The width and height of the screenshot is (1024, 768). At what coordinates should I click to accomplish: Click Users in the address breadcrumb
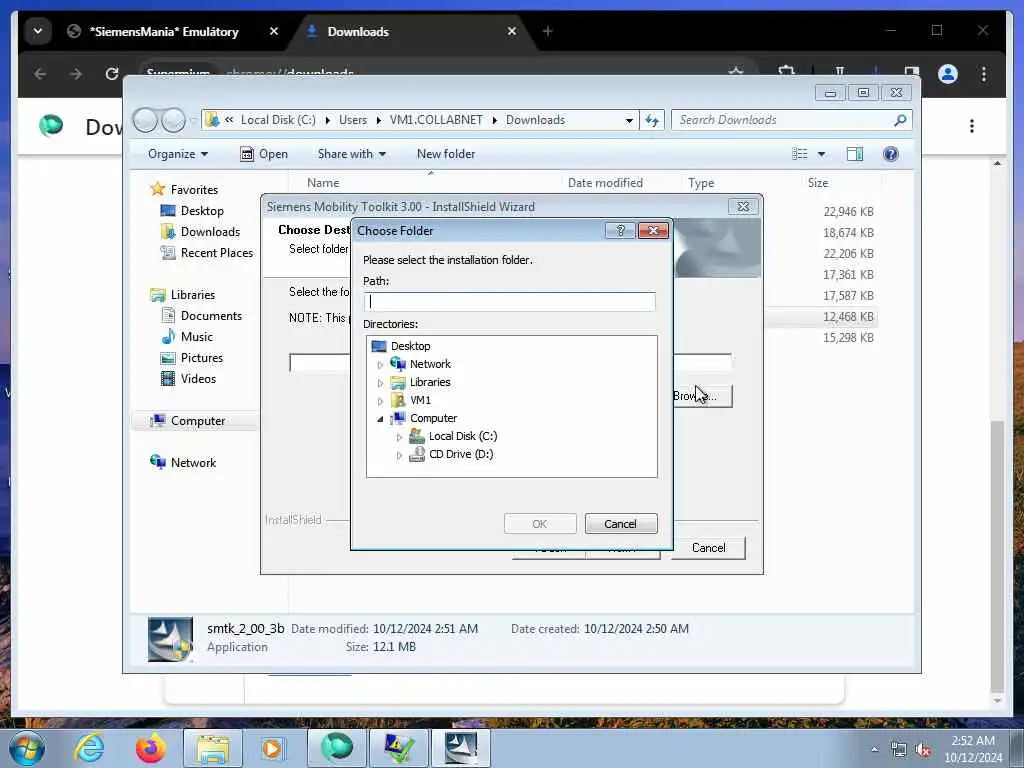(x=353, y=120)
